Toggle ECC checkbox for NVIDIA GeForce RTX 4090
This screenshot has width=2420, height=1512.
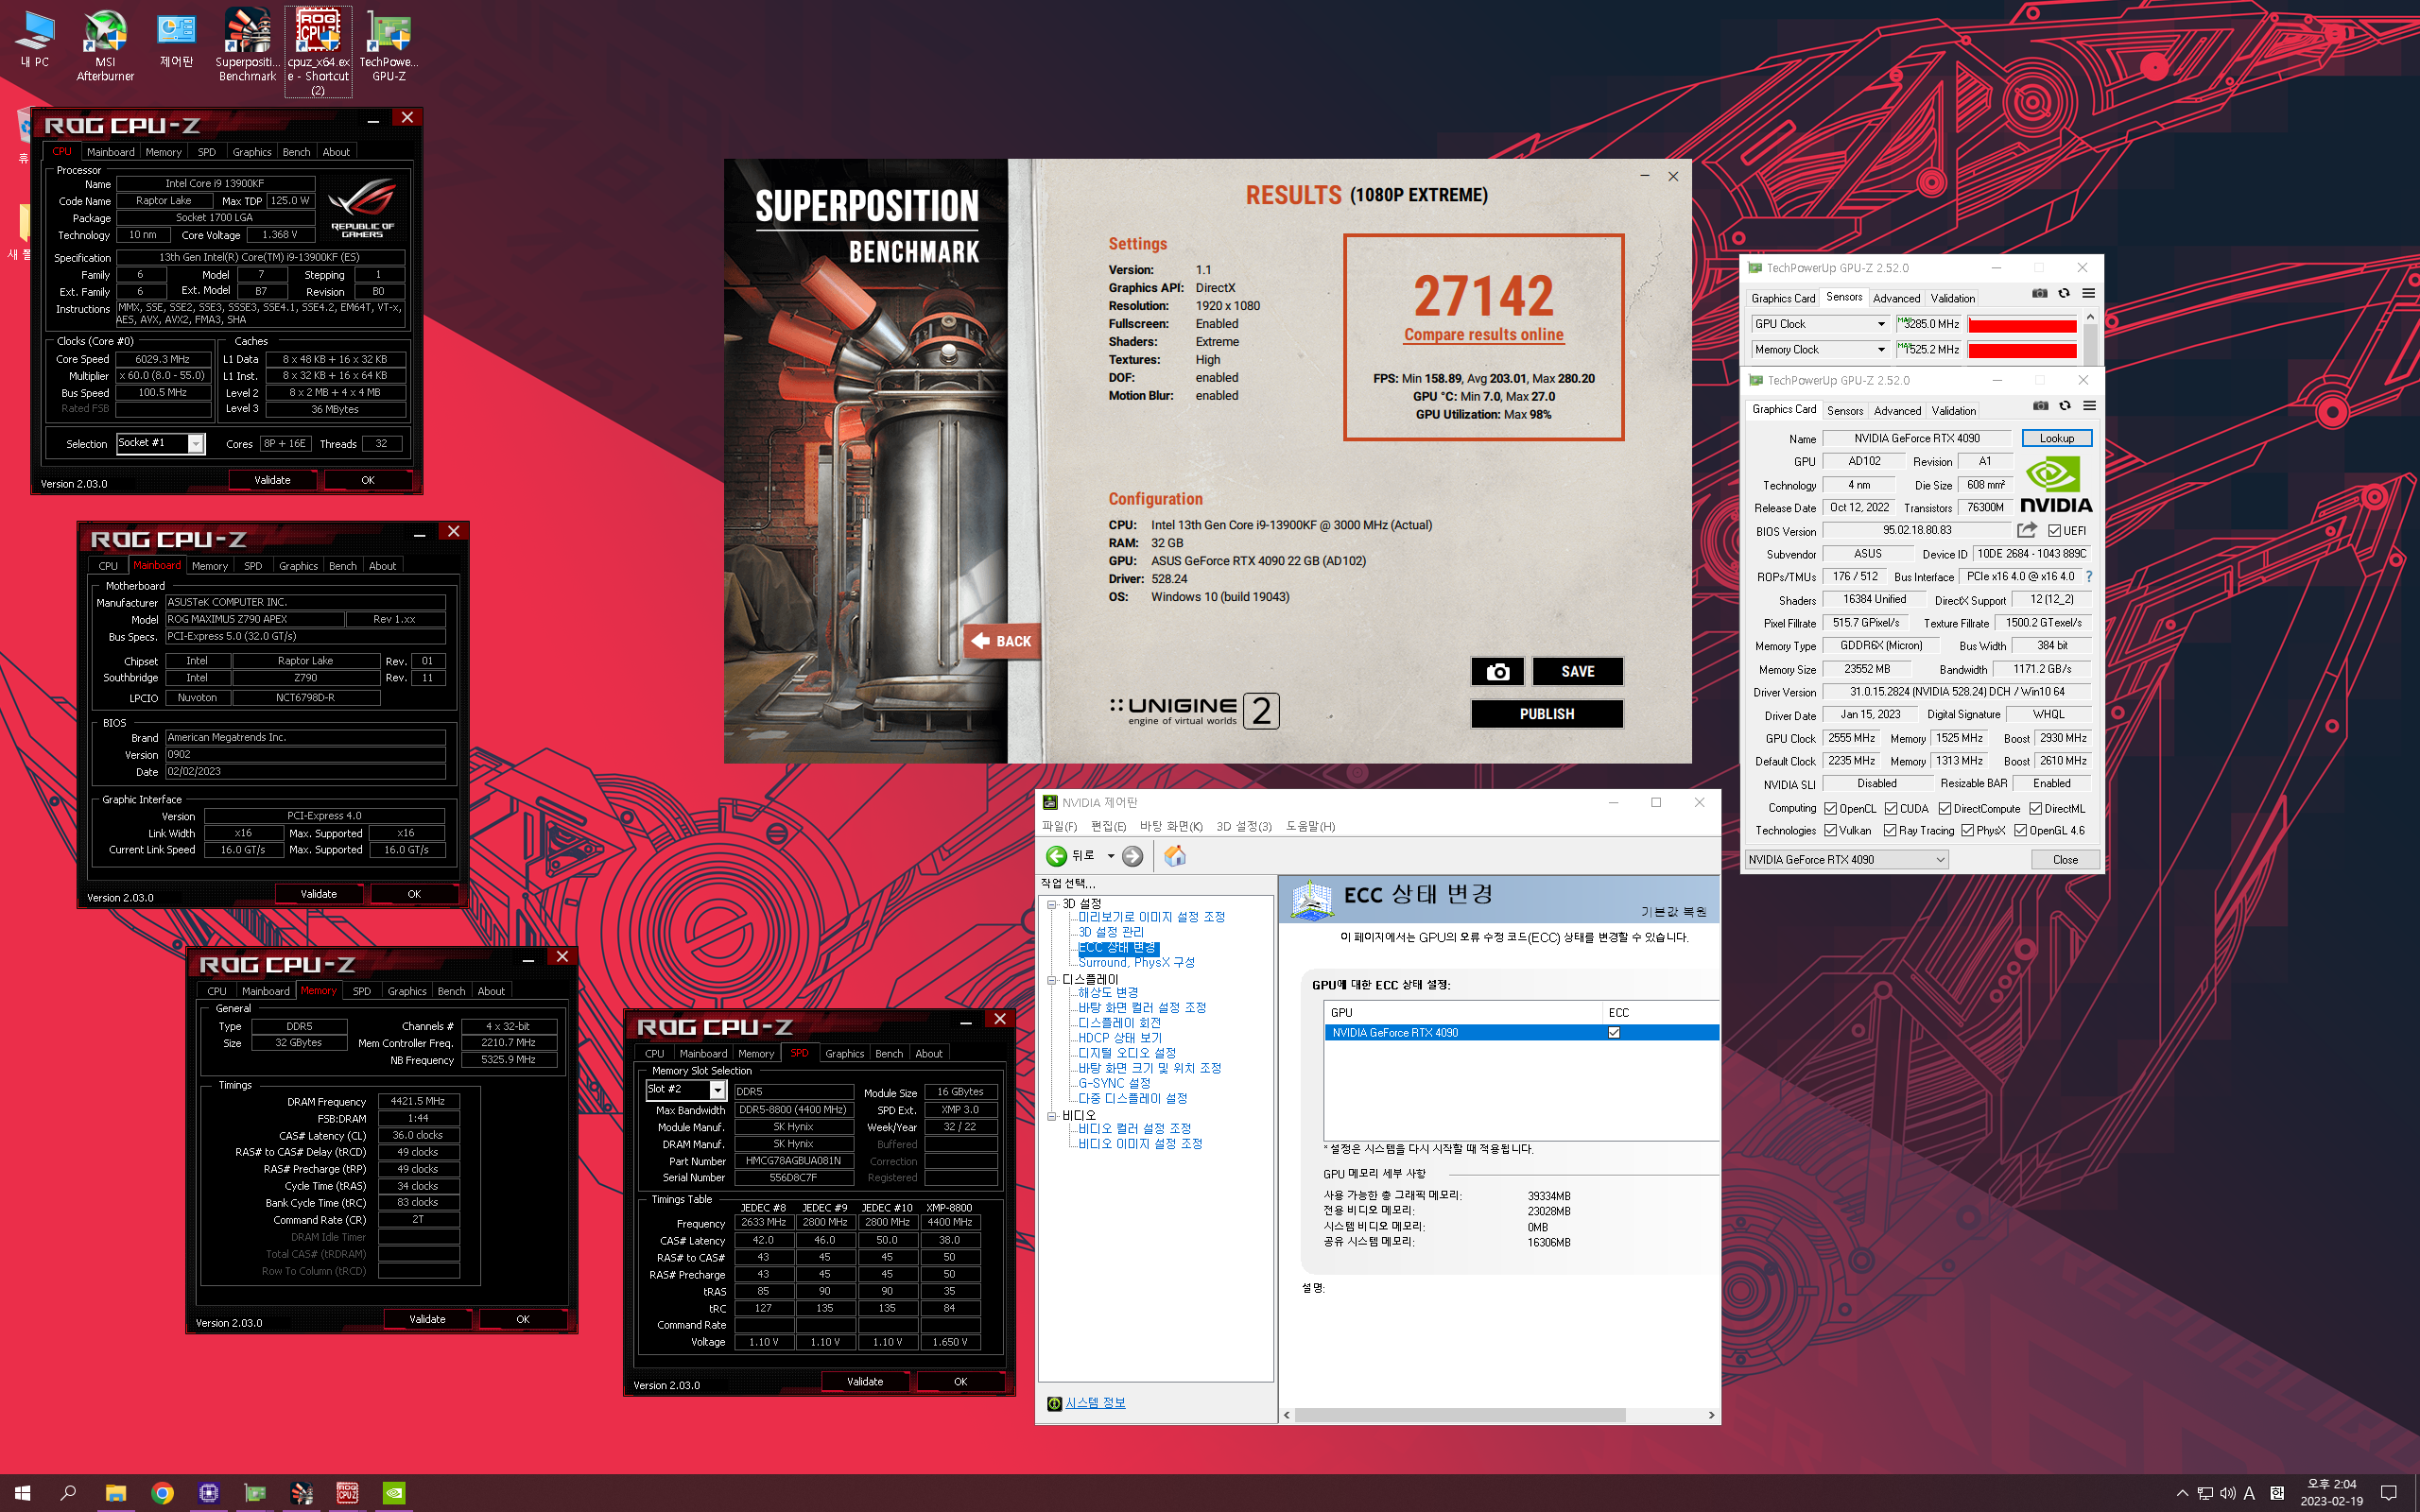coord(1614,1033)
